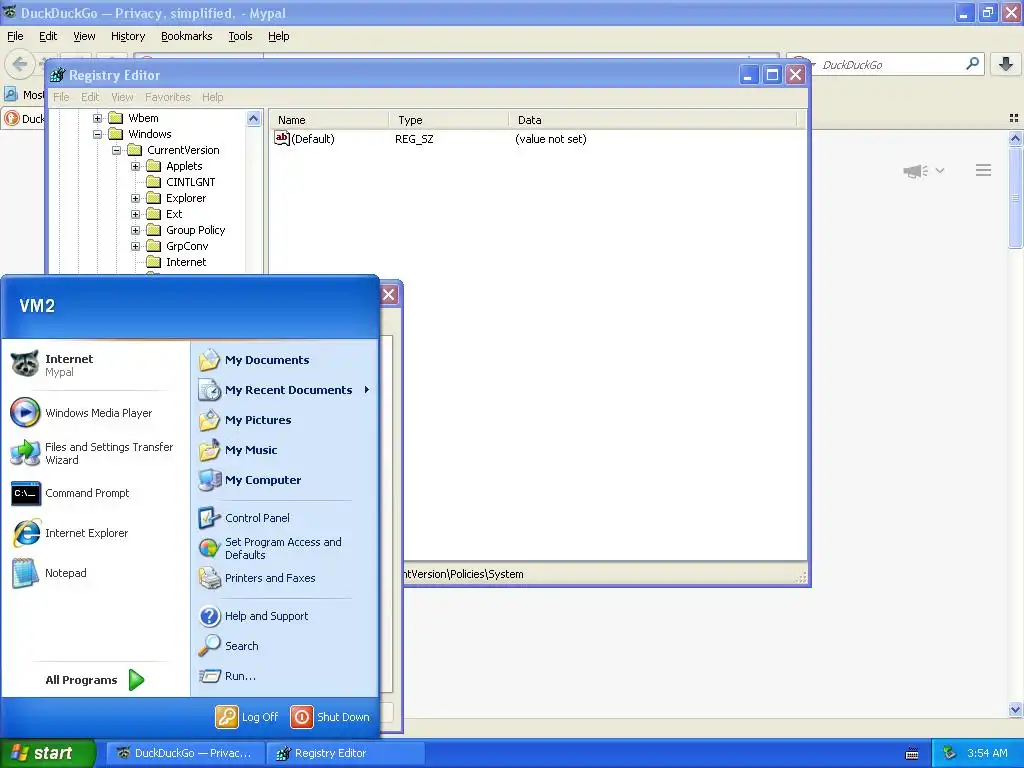The height and width of the screenshot is (768, 1024).
Task: Click the Type column header
Action: [448, 120]
